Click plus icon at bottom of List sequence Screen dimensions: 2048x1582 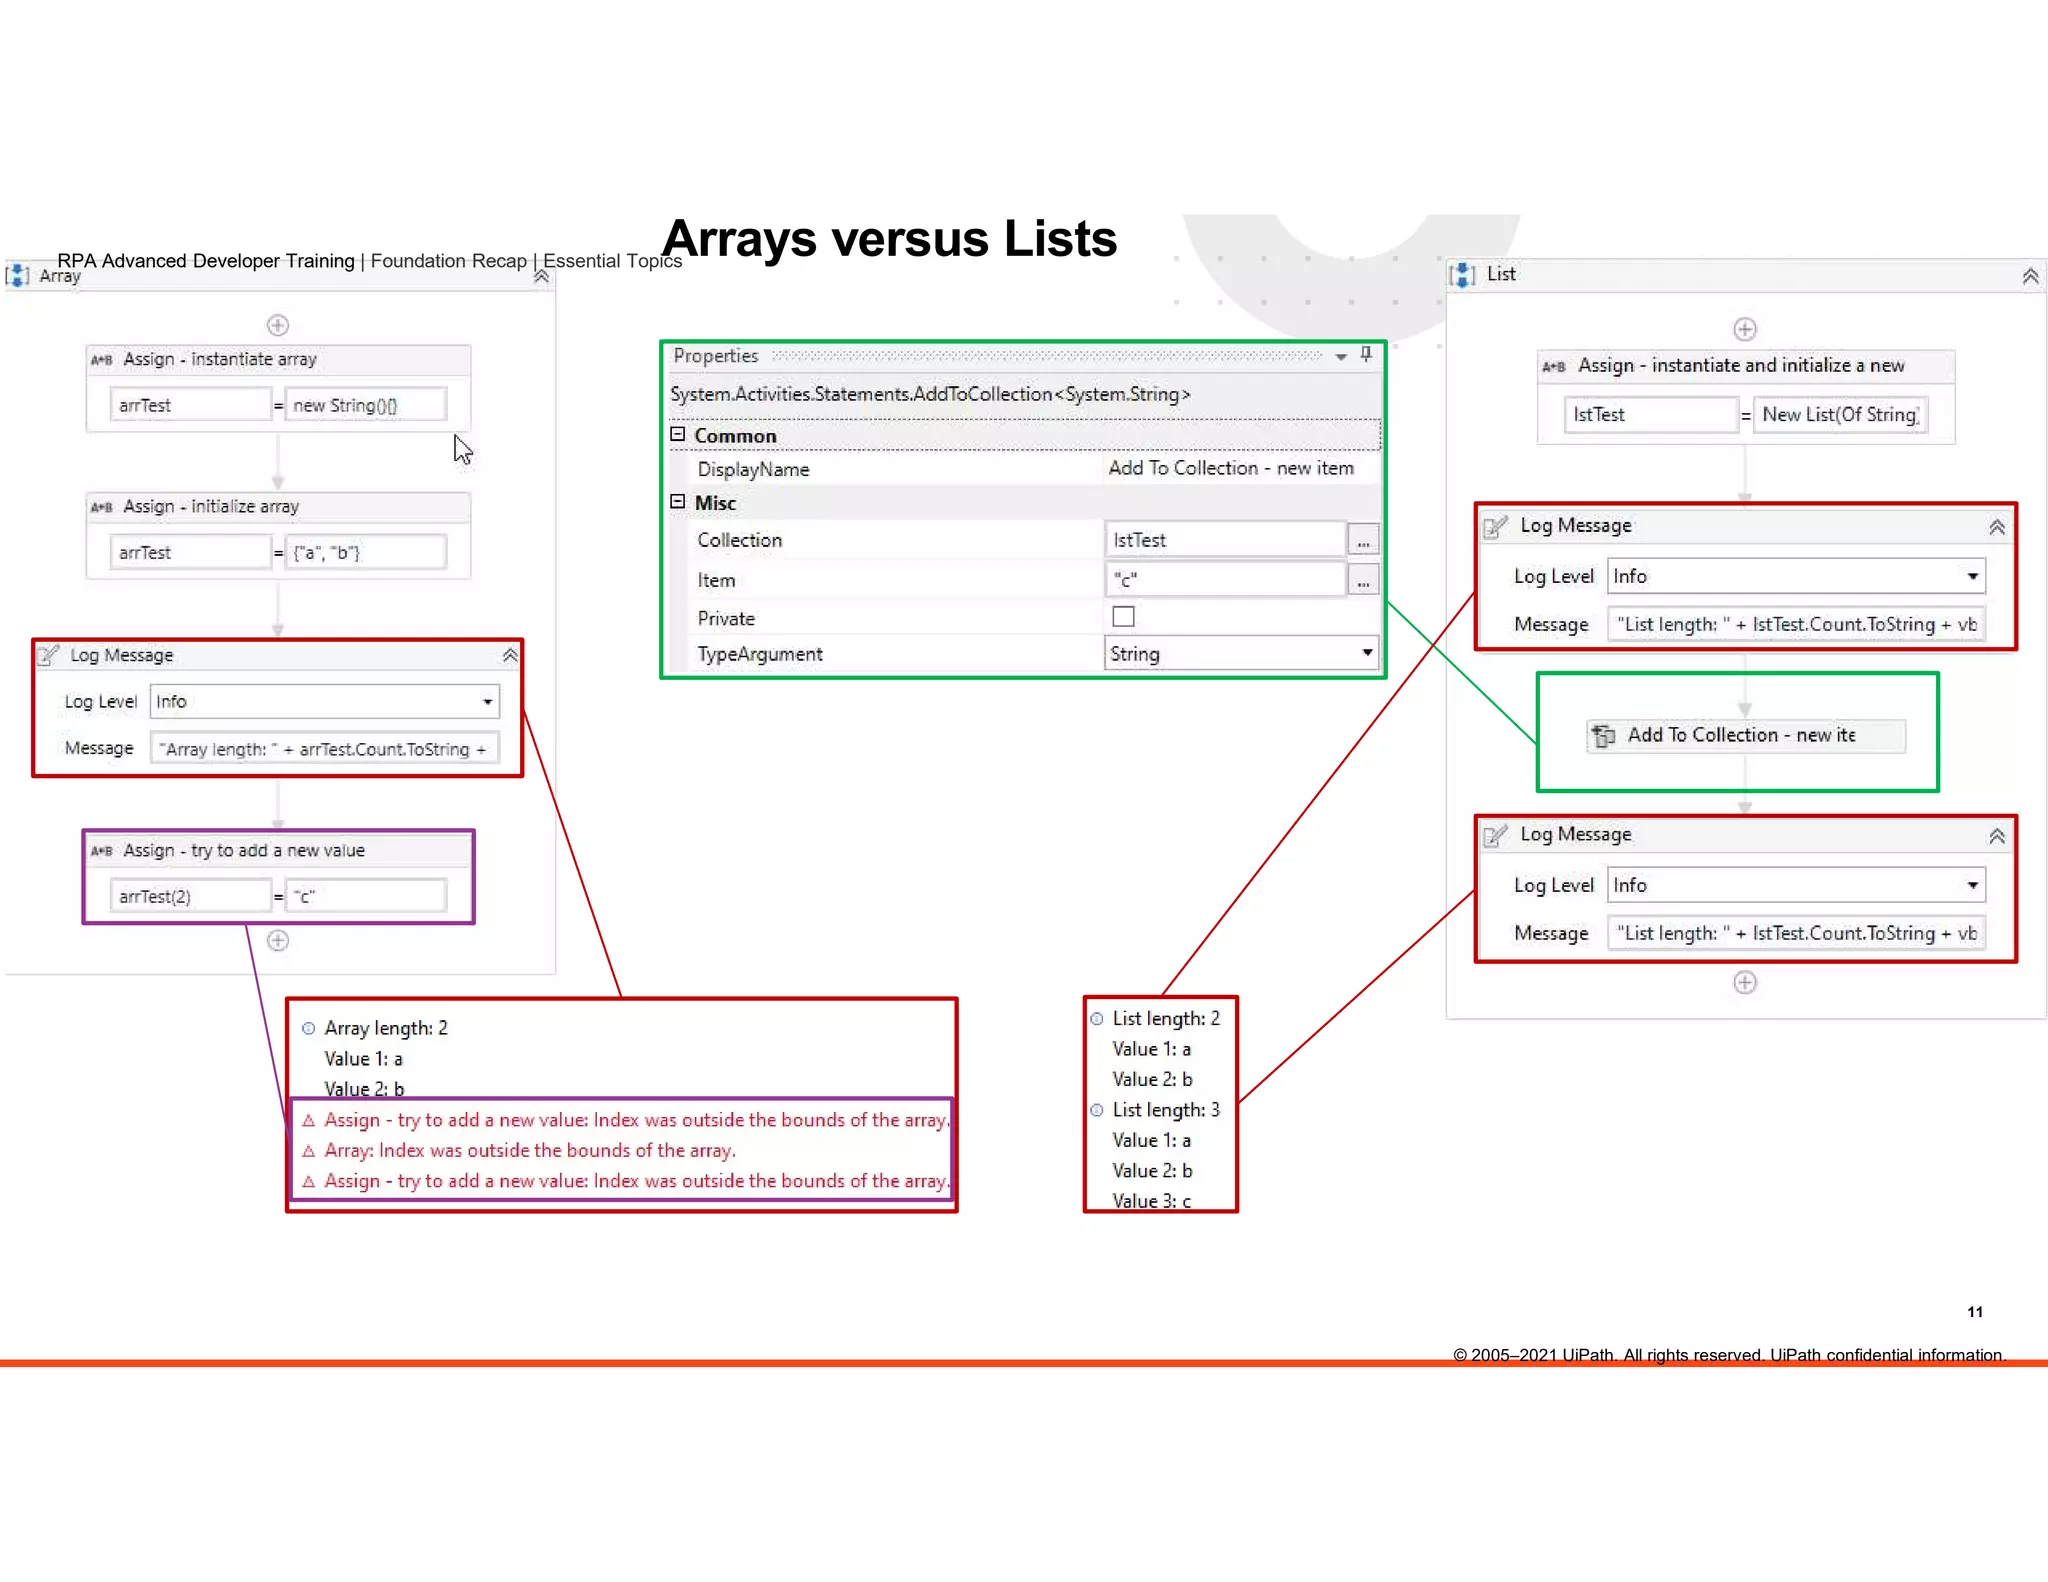pyautogui.click(x=1744, y=982)
